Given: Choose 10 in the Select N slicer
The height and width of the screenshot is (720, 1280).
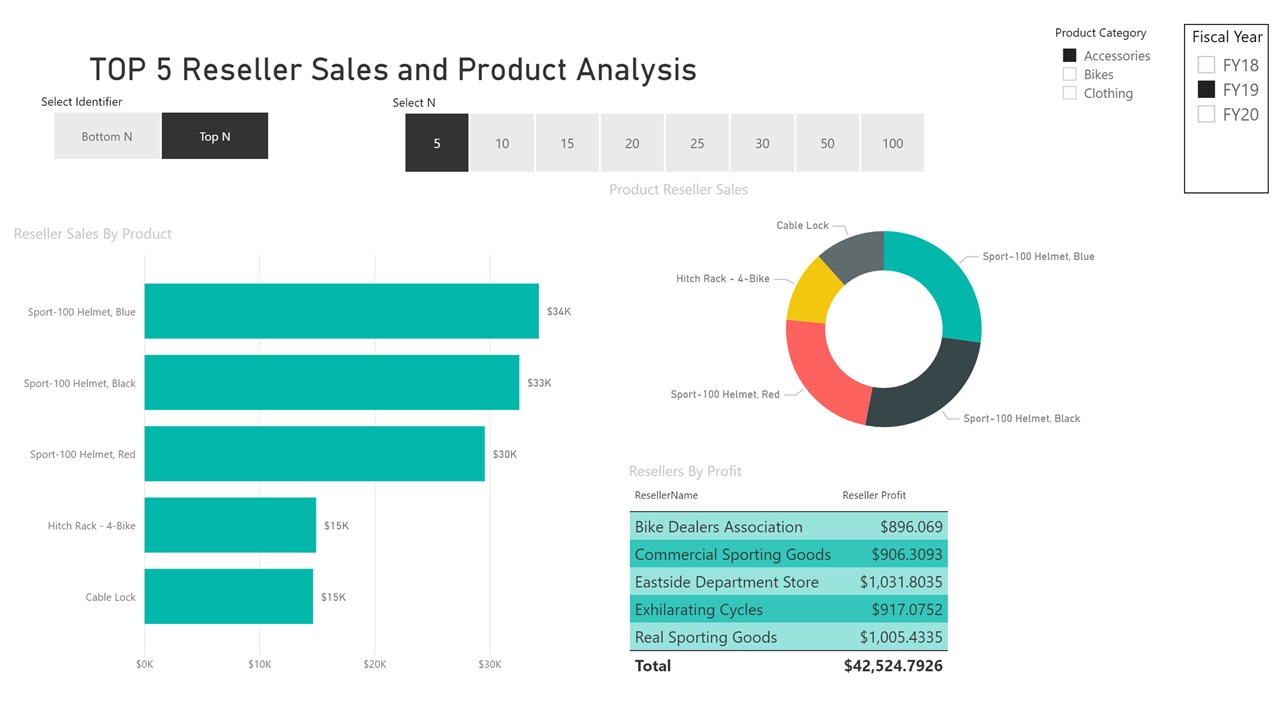Looking at the screenshot, I should 502,143.
